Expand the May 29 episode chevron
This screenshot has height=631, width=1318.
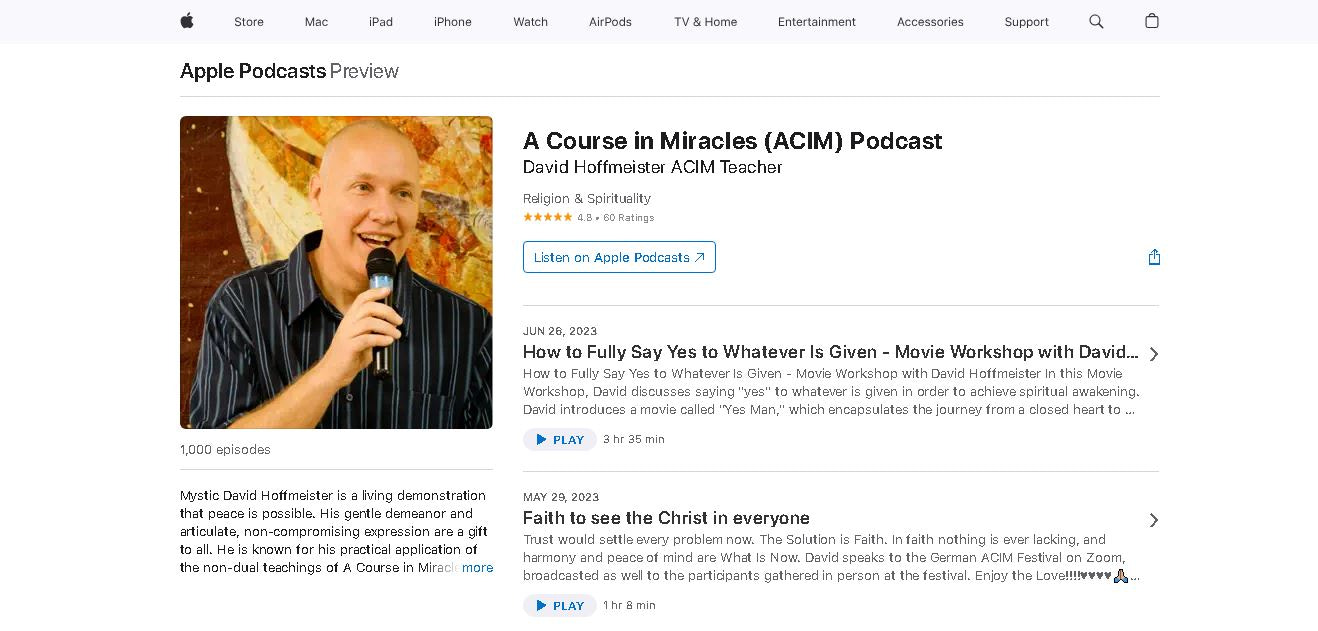pos(1154,520)
